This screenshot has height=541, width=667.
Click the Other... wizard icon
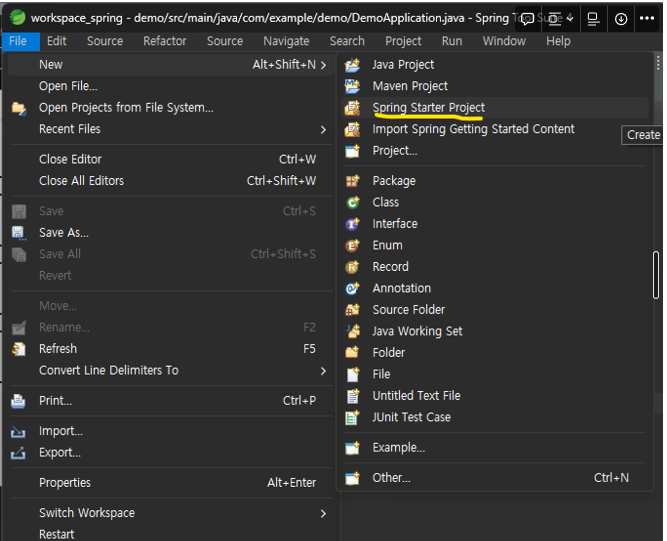(x=352, y=478)
